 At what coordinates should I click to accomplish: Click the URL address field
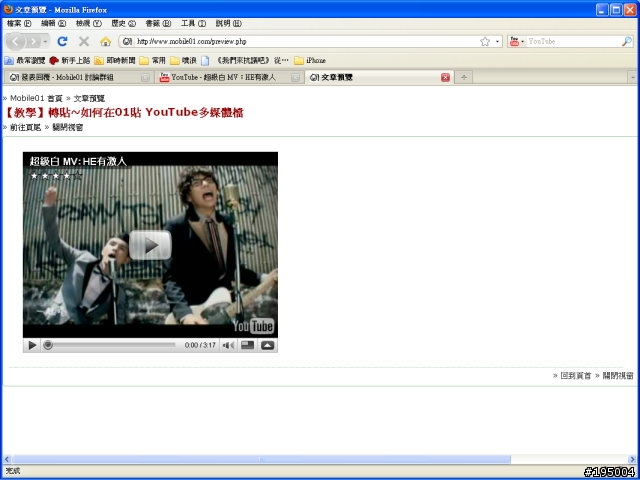tap(306, 41)
